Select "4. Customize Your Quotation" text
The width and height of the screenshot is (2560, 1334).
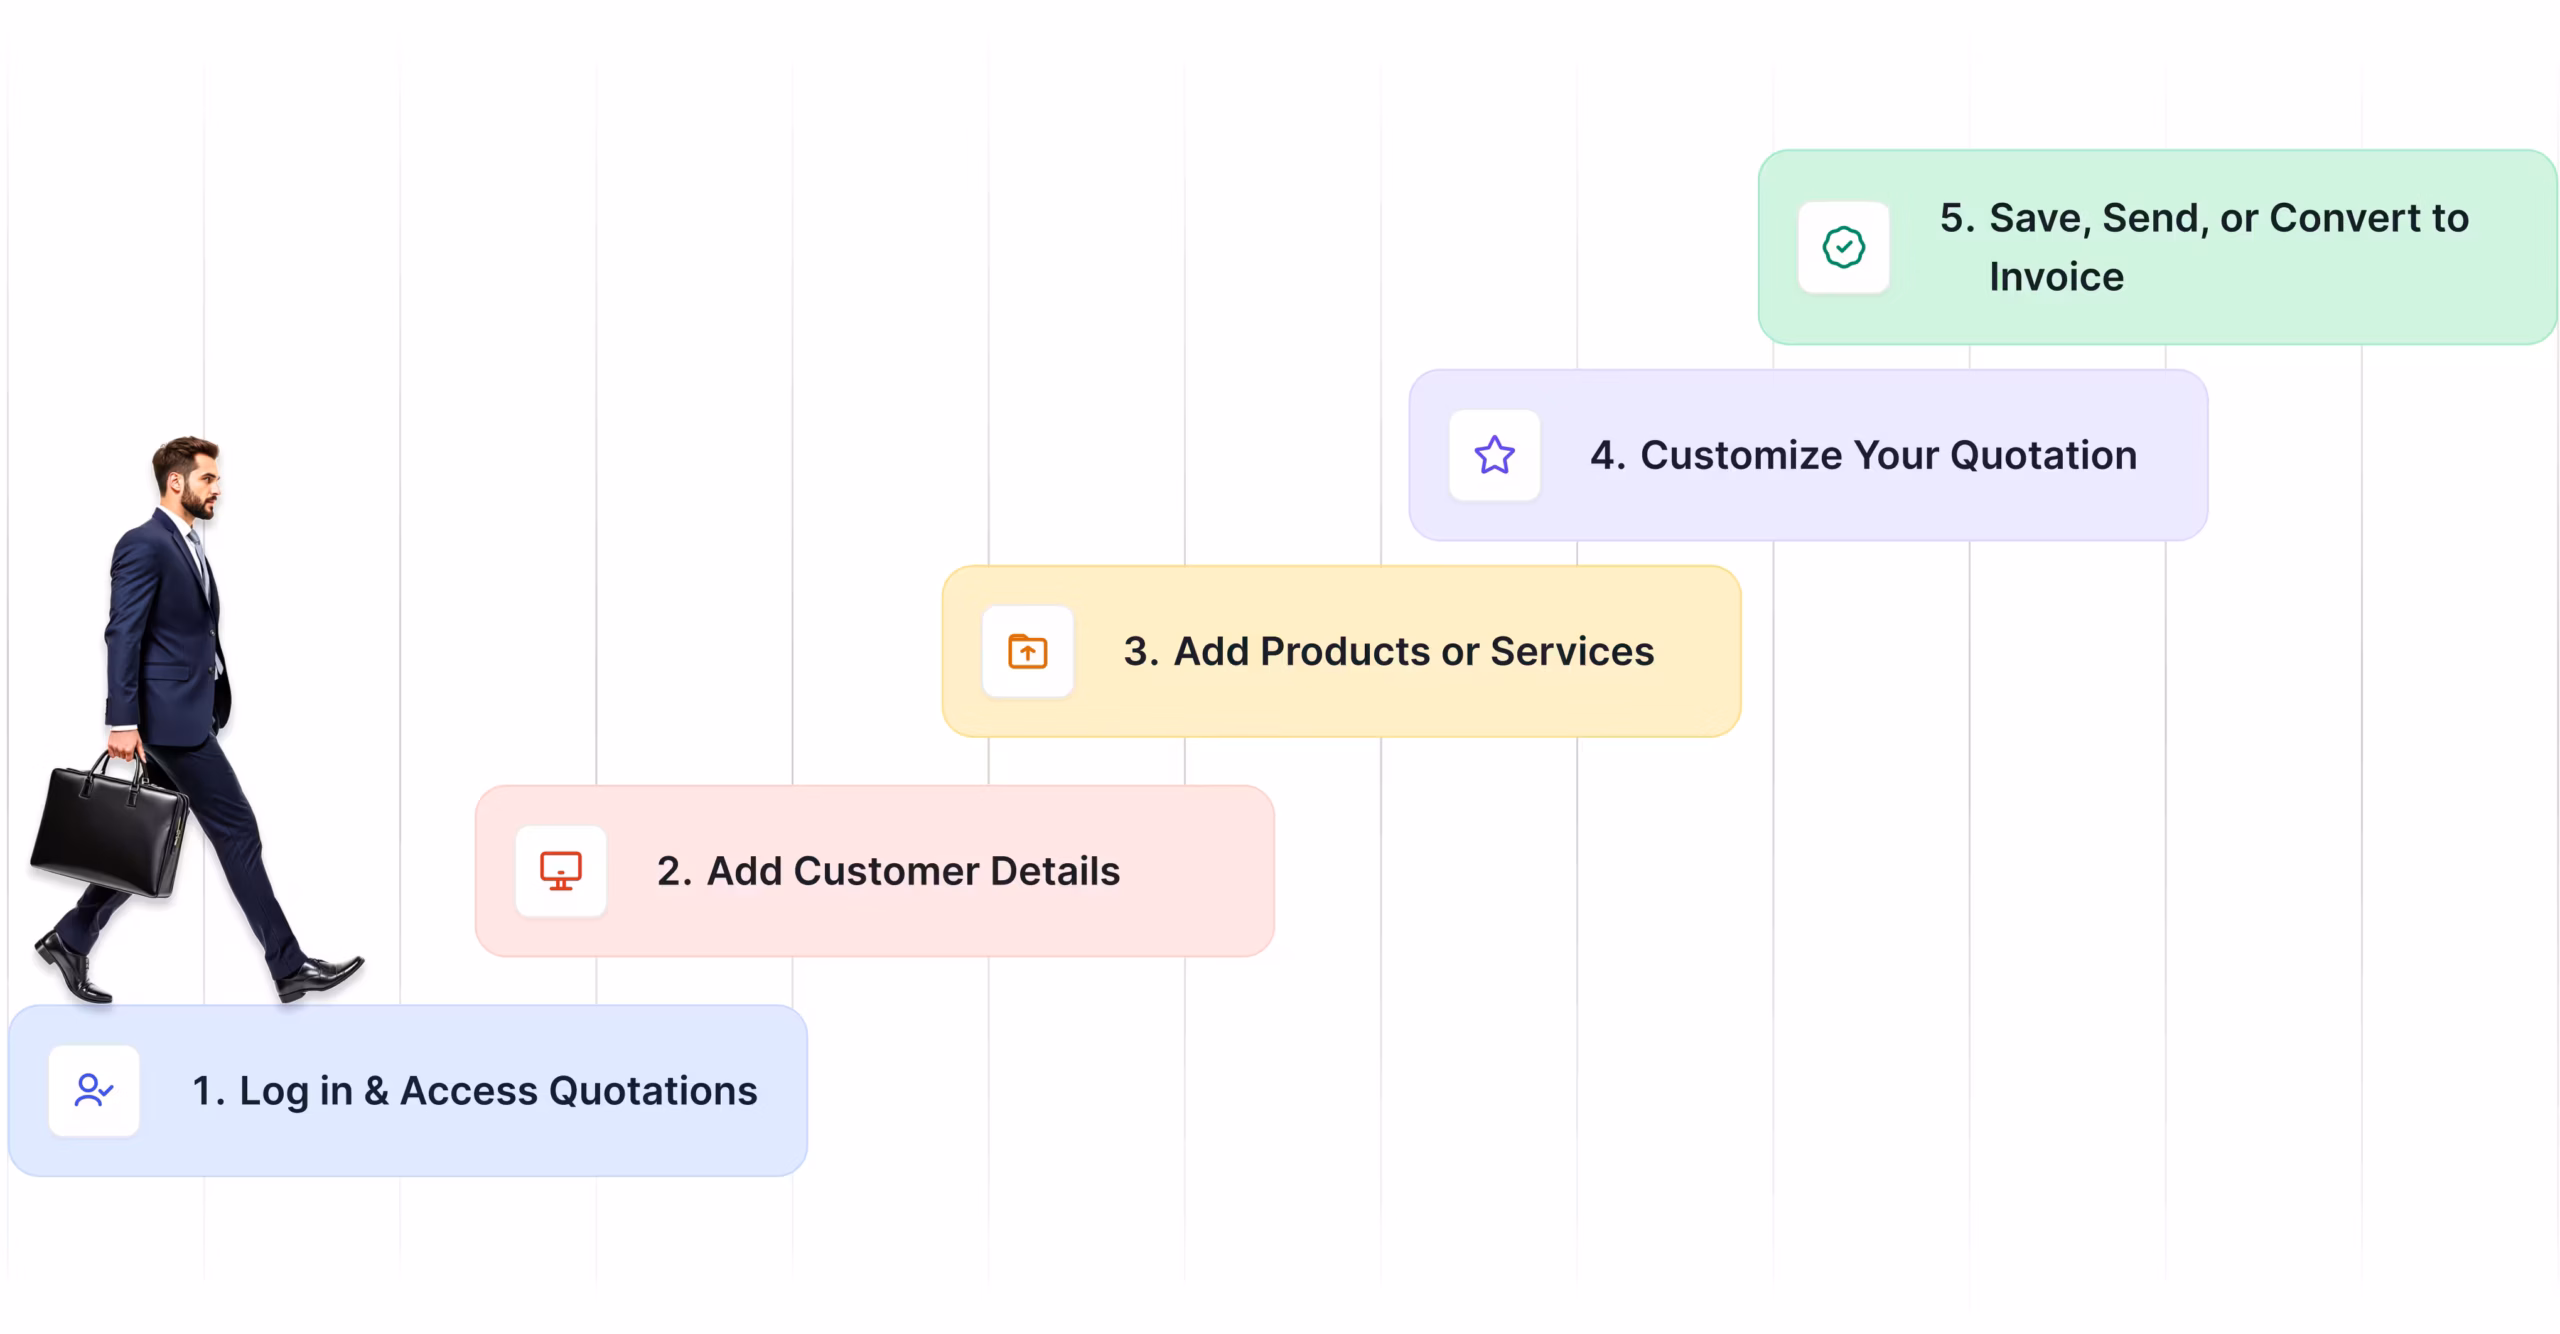point(1864,455)
